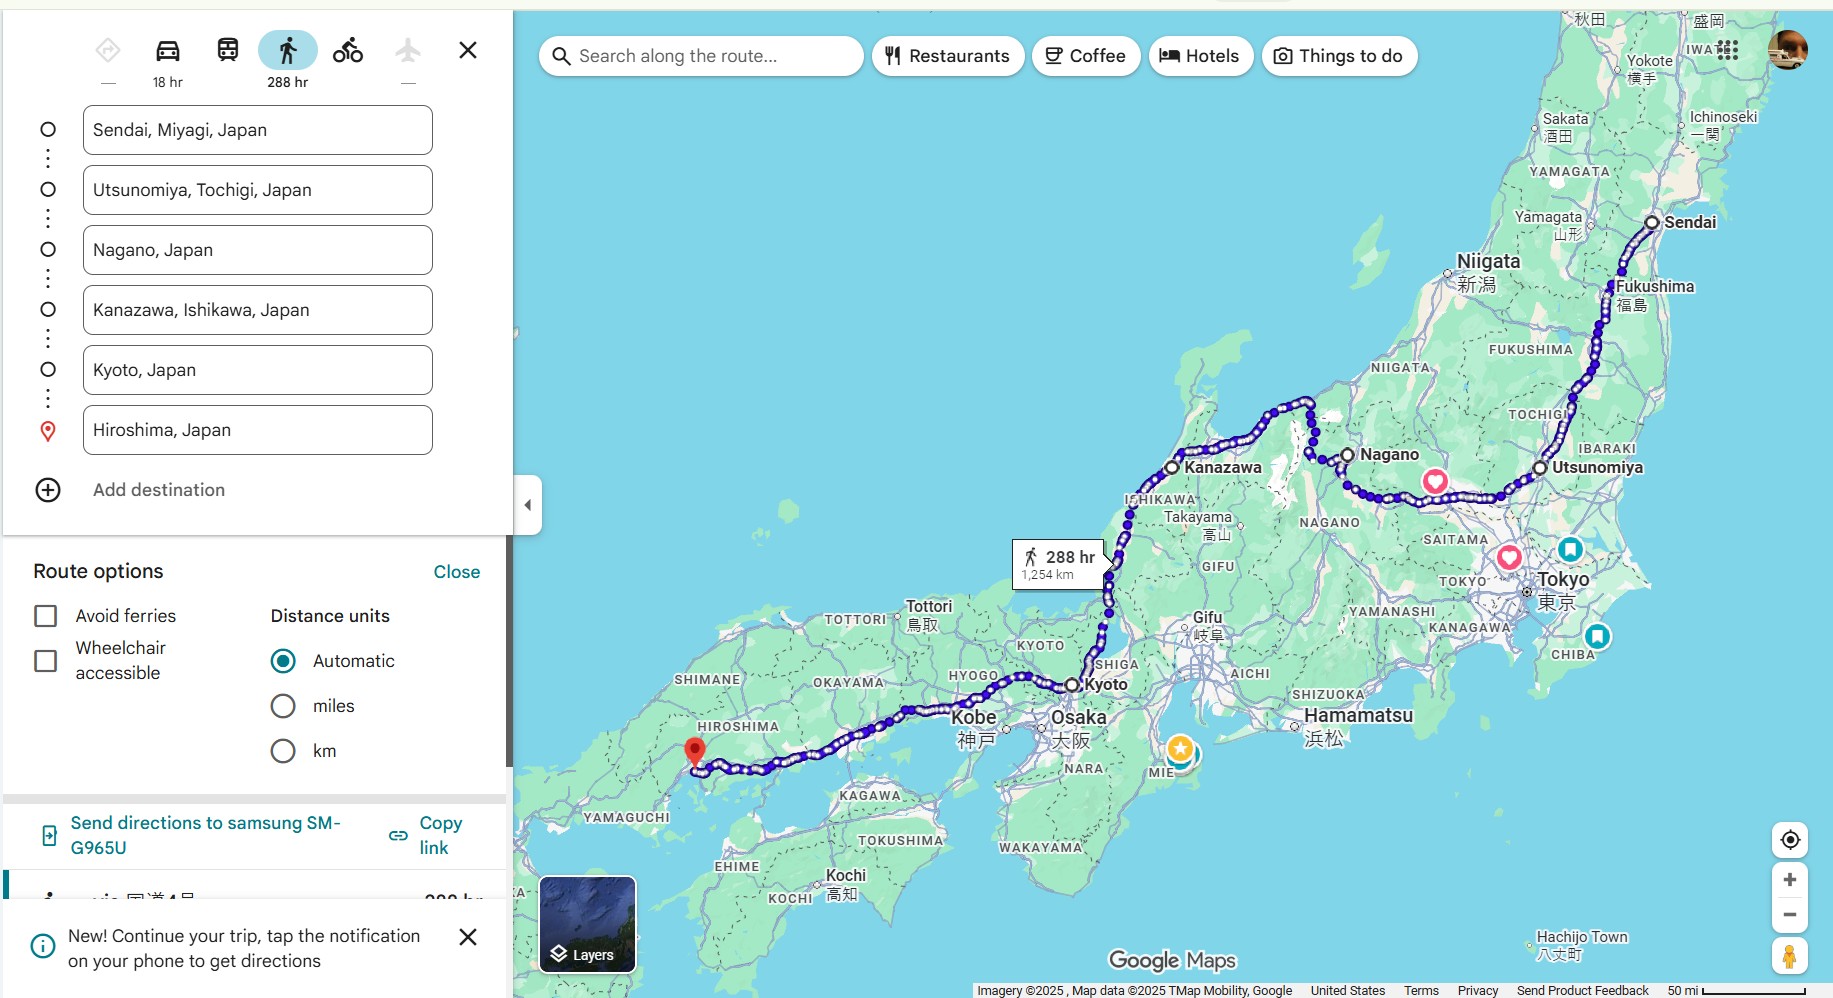Viewport: 1833px width, 998px height.
Task: Open your account profile picture menu
Action: point(1788,50)
